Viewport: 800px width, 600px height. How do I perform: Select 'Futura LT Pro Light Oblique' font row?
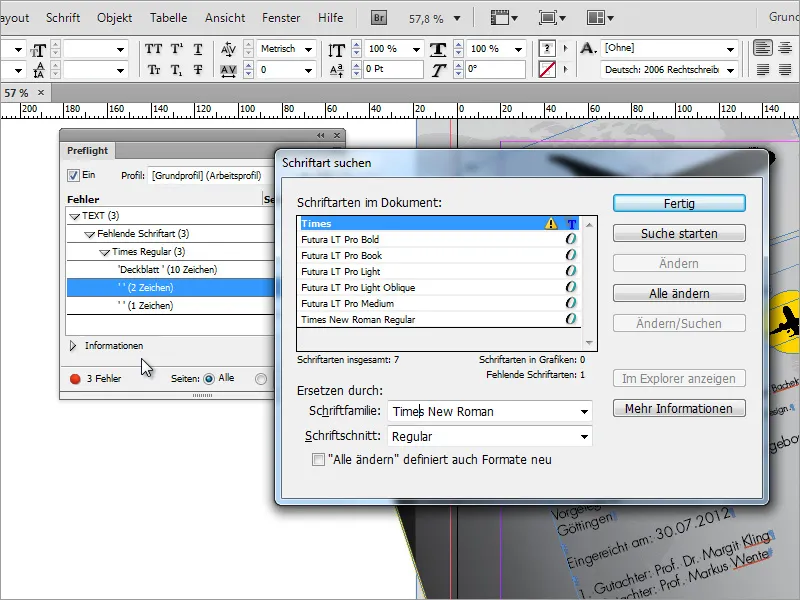pyautogui.click(x=439, y=287)
